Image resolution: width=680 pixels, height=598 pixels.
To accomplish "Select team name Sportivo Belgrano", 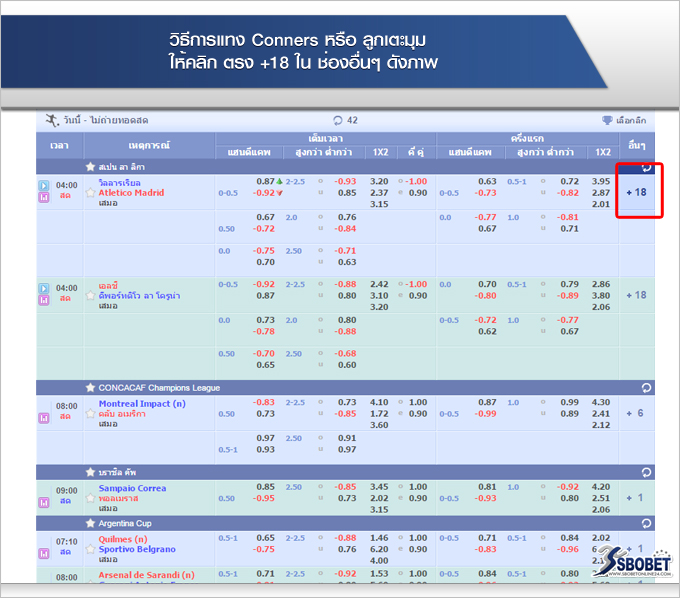I will pyautogui.click(x=137, y=549).
